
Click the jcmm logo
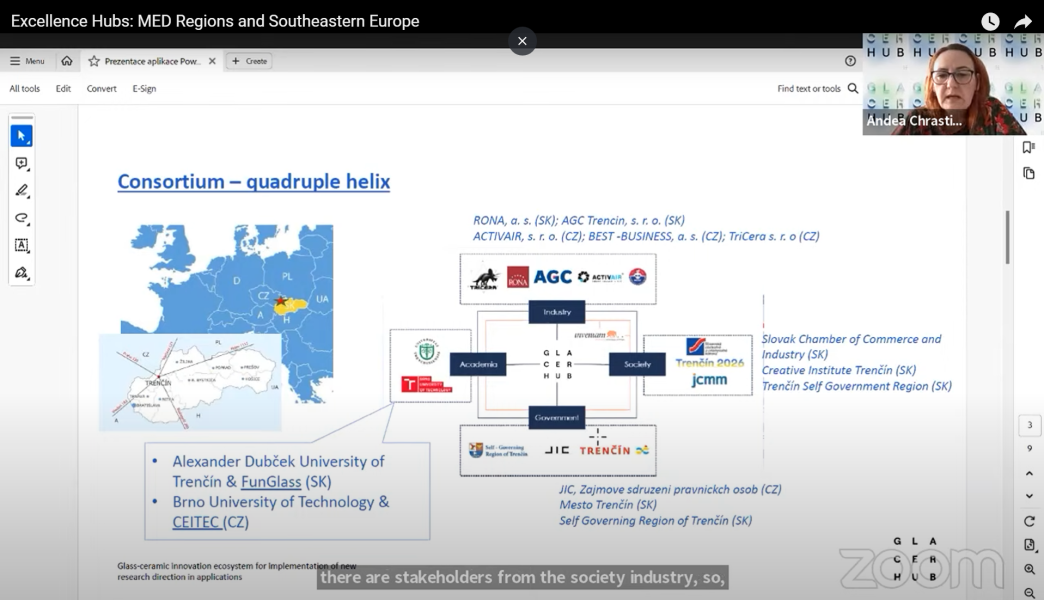[x=709, y=380]
